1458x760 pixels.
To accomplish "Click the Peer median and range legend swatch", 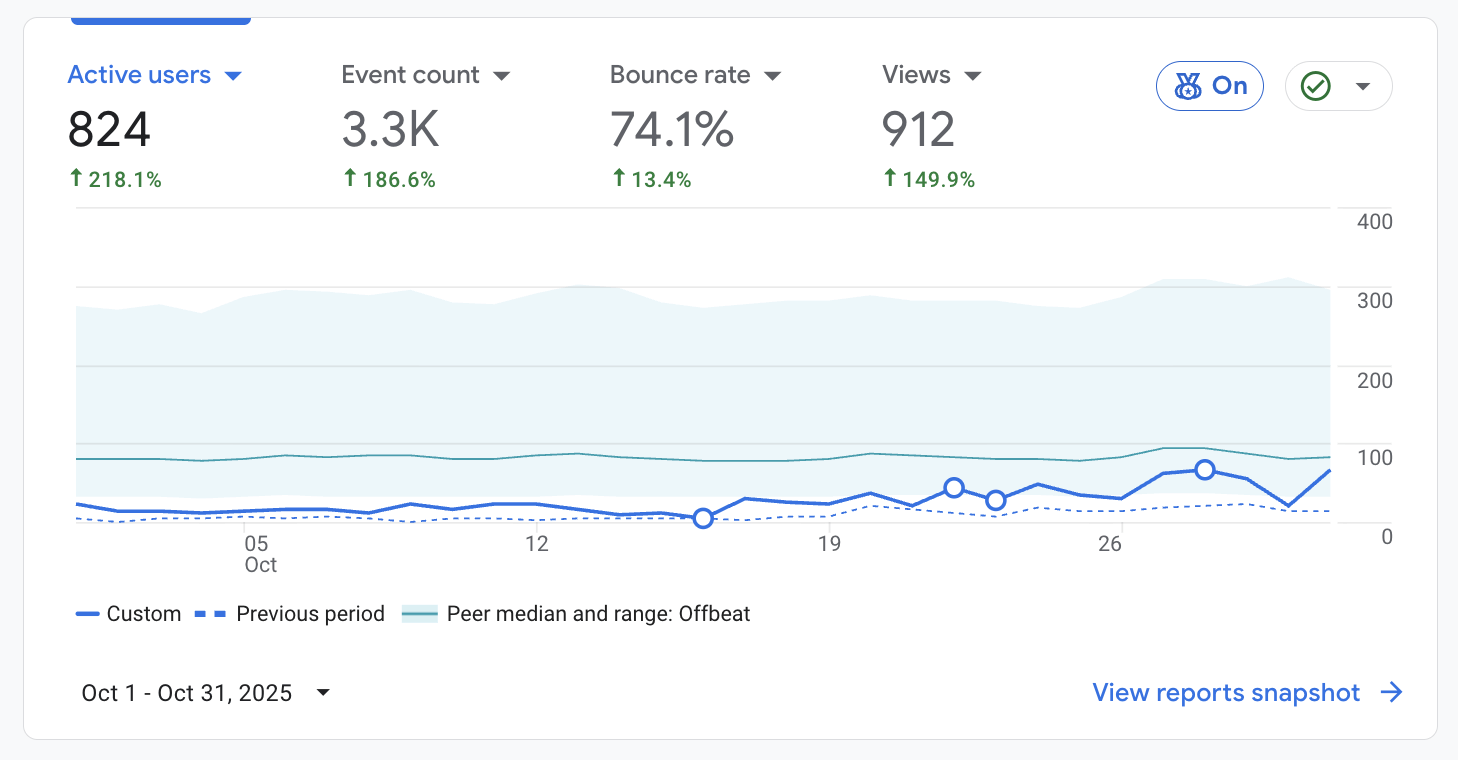I will tap(419, 614).
